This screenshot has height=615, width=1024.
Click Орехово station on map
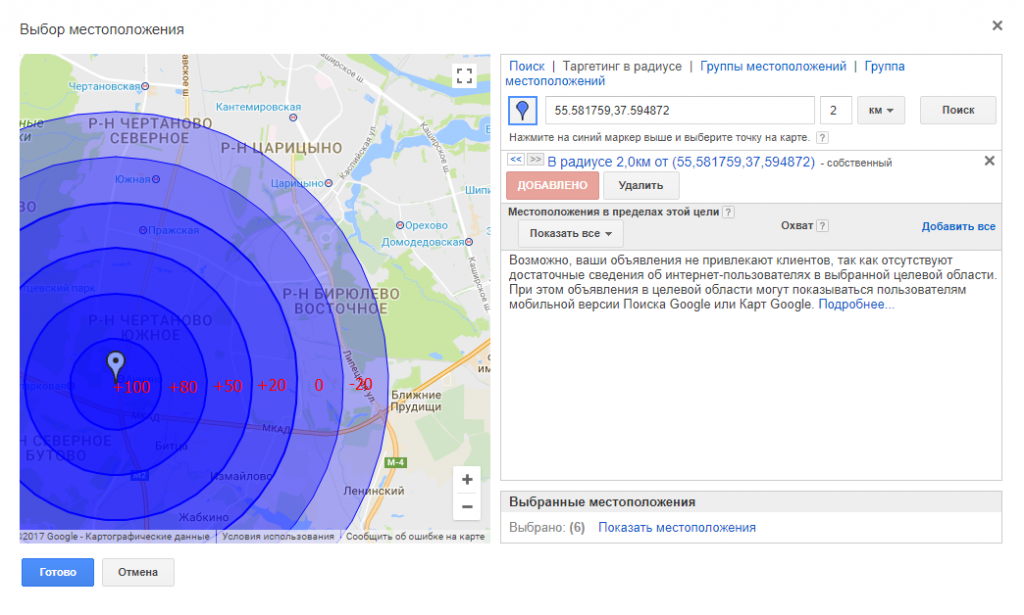pyautogui.click(x=422, y=225)
